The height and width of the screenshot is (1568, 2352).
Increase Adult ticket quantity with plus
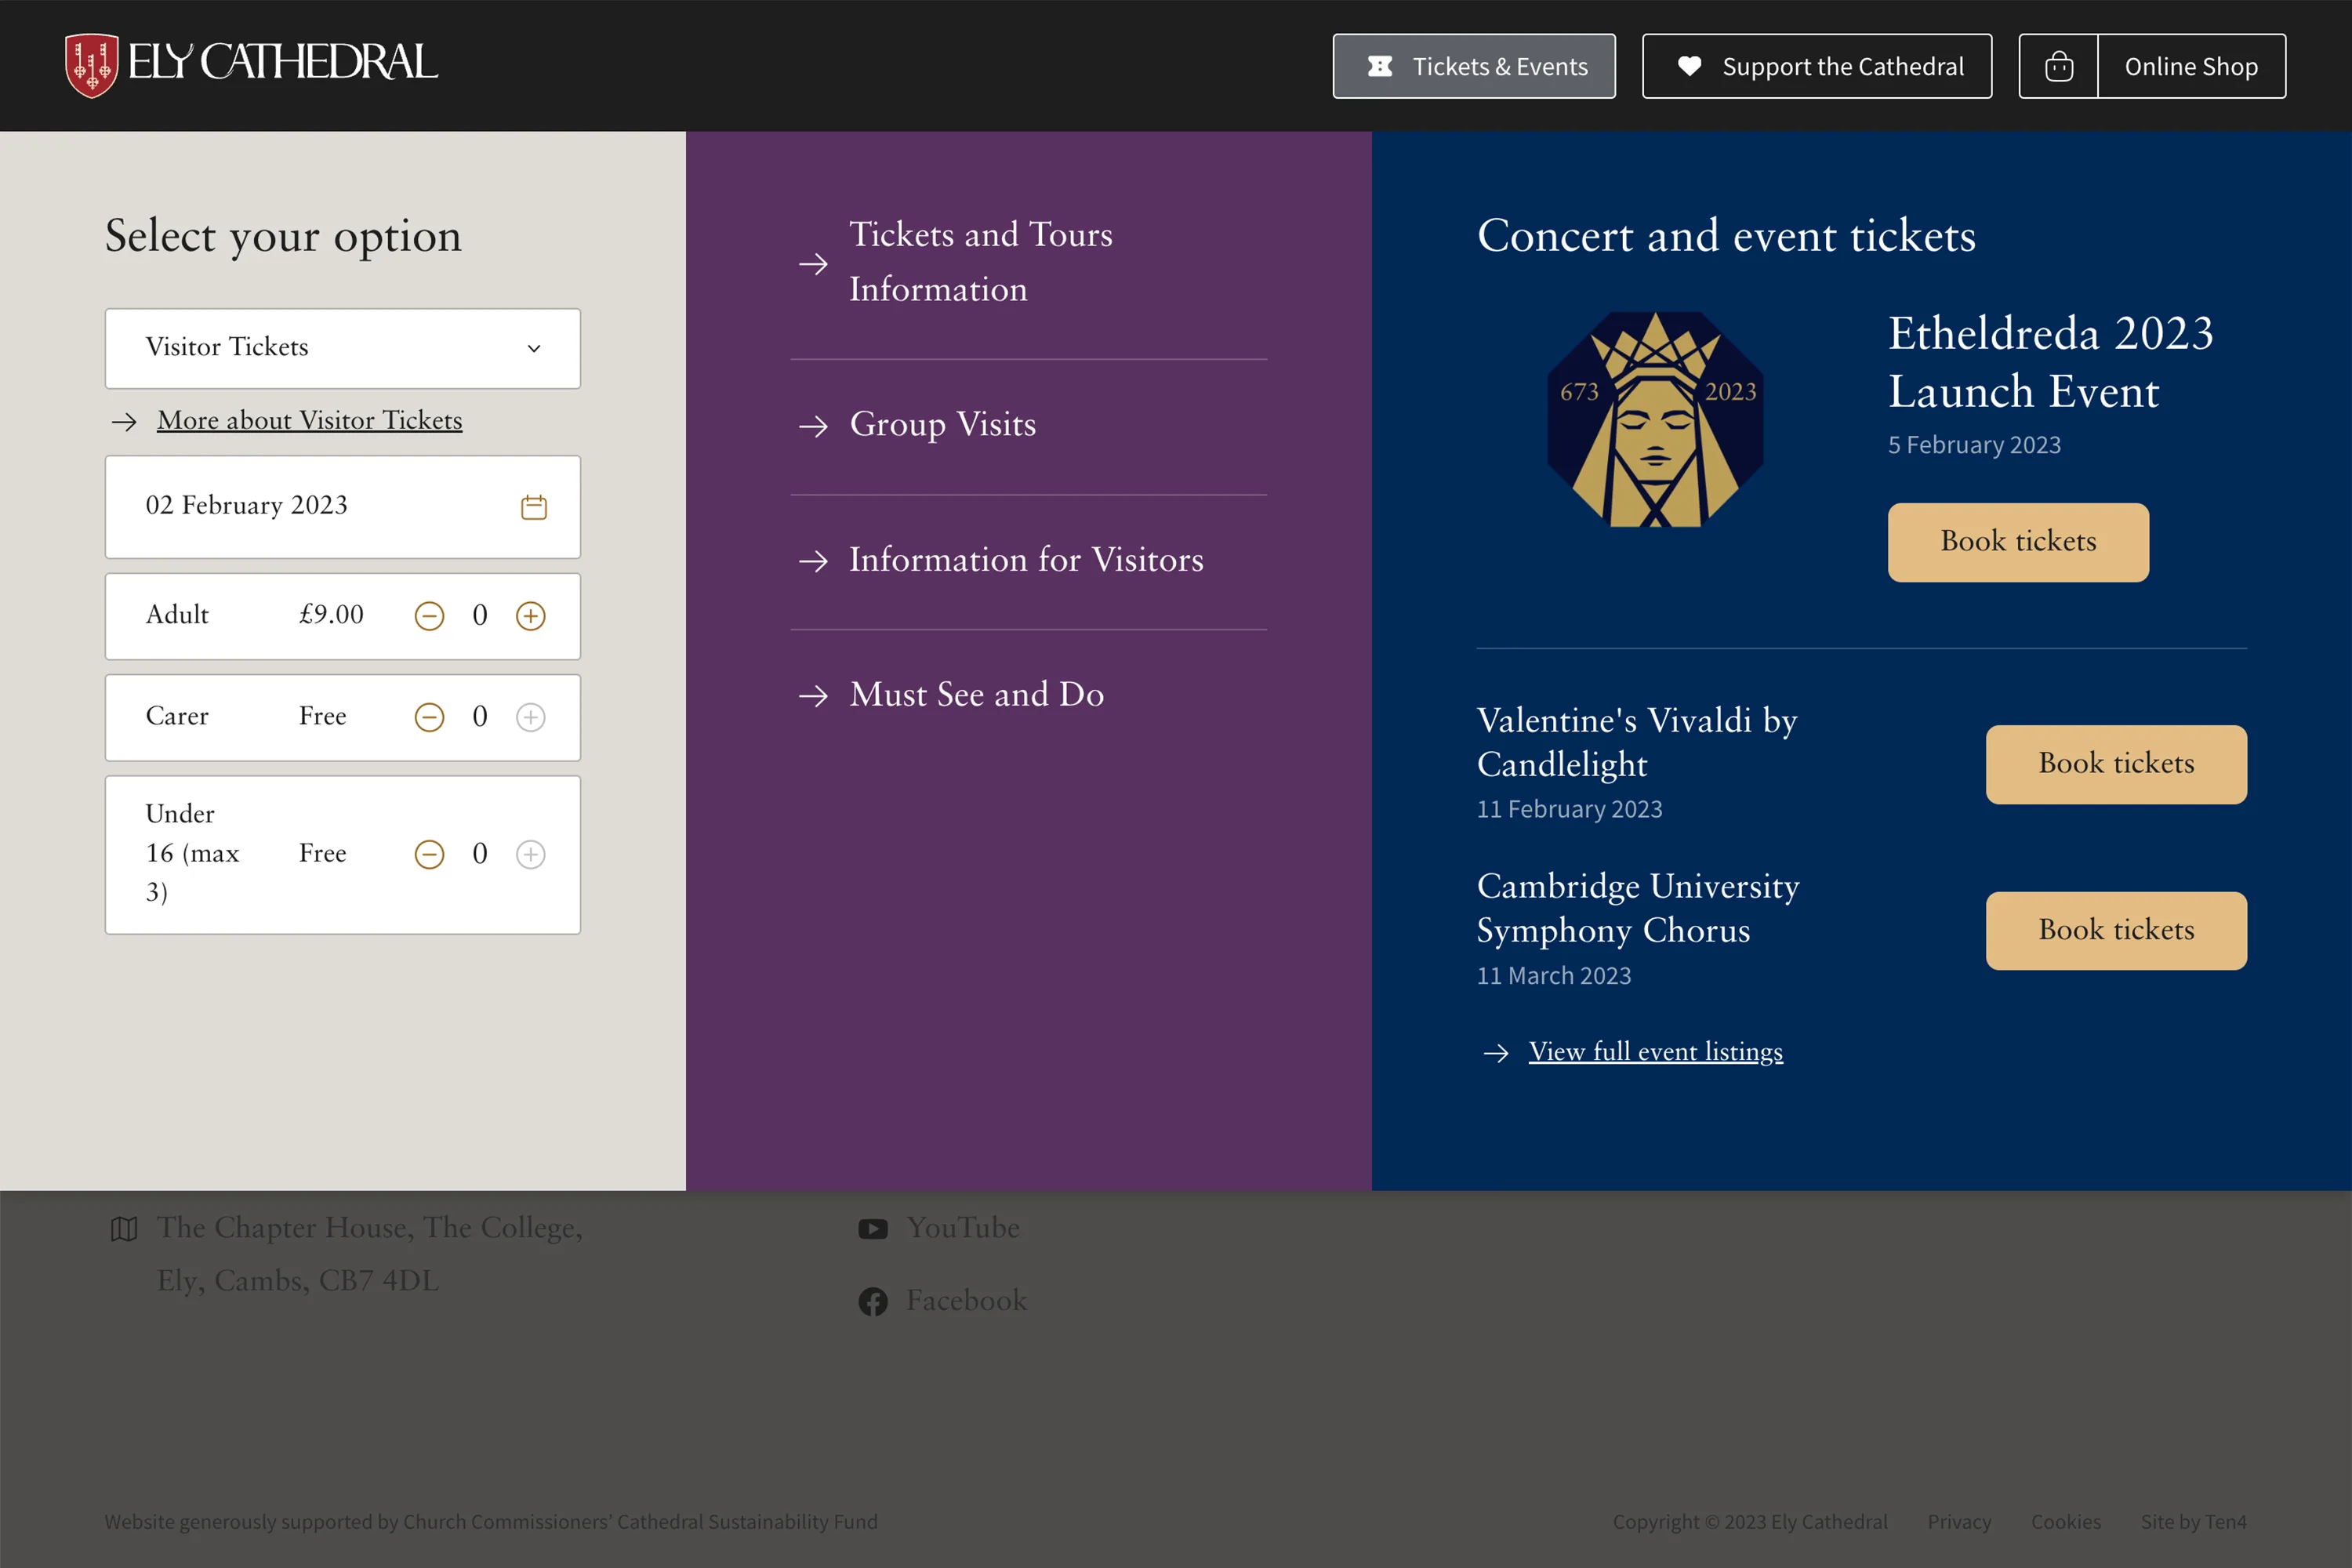(x=530, y=616)
